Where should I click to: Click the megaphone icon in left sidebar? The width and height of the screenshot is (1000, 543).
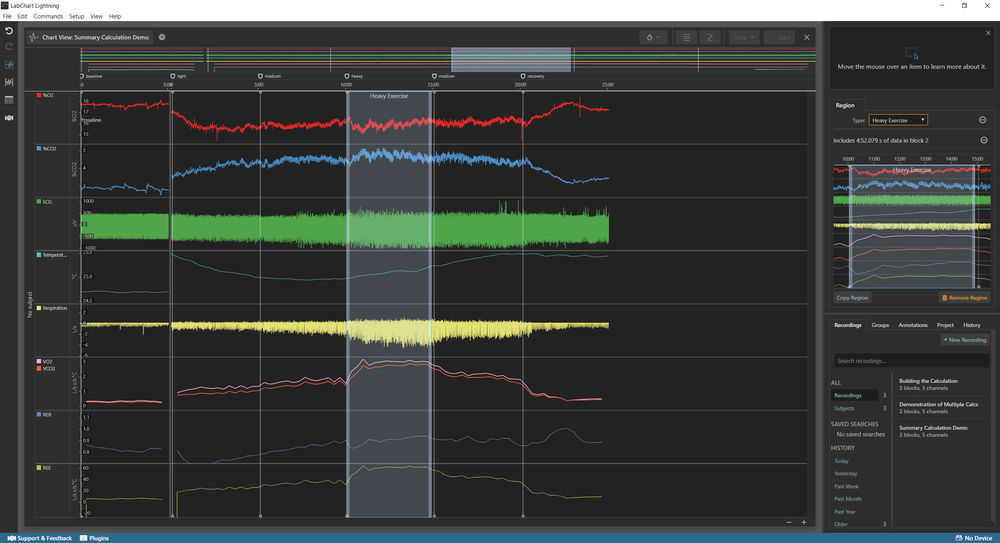9,117
